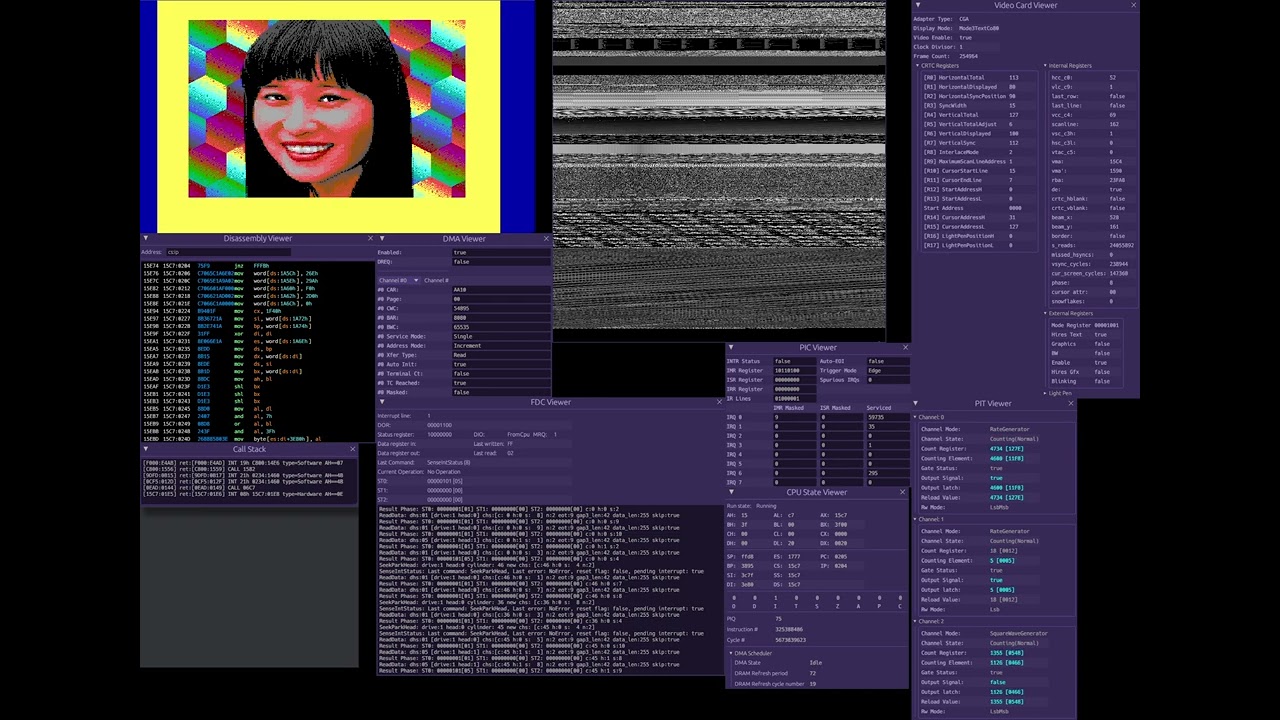Click the CPU AX register value 15c7
Screen dimensions: 1280x720
click(x=840, y=515)
